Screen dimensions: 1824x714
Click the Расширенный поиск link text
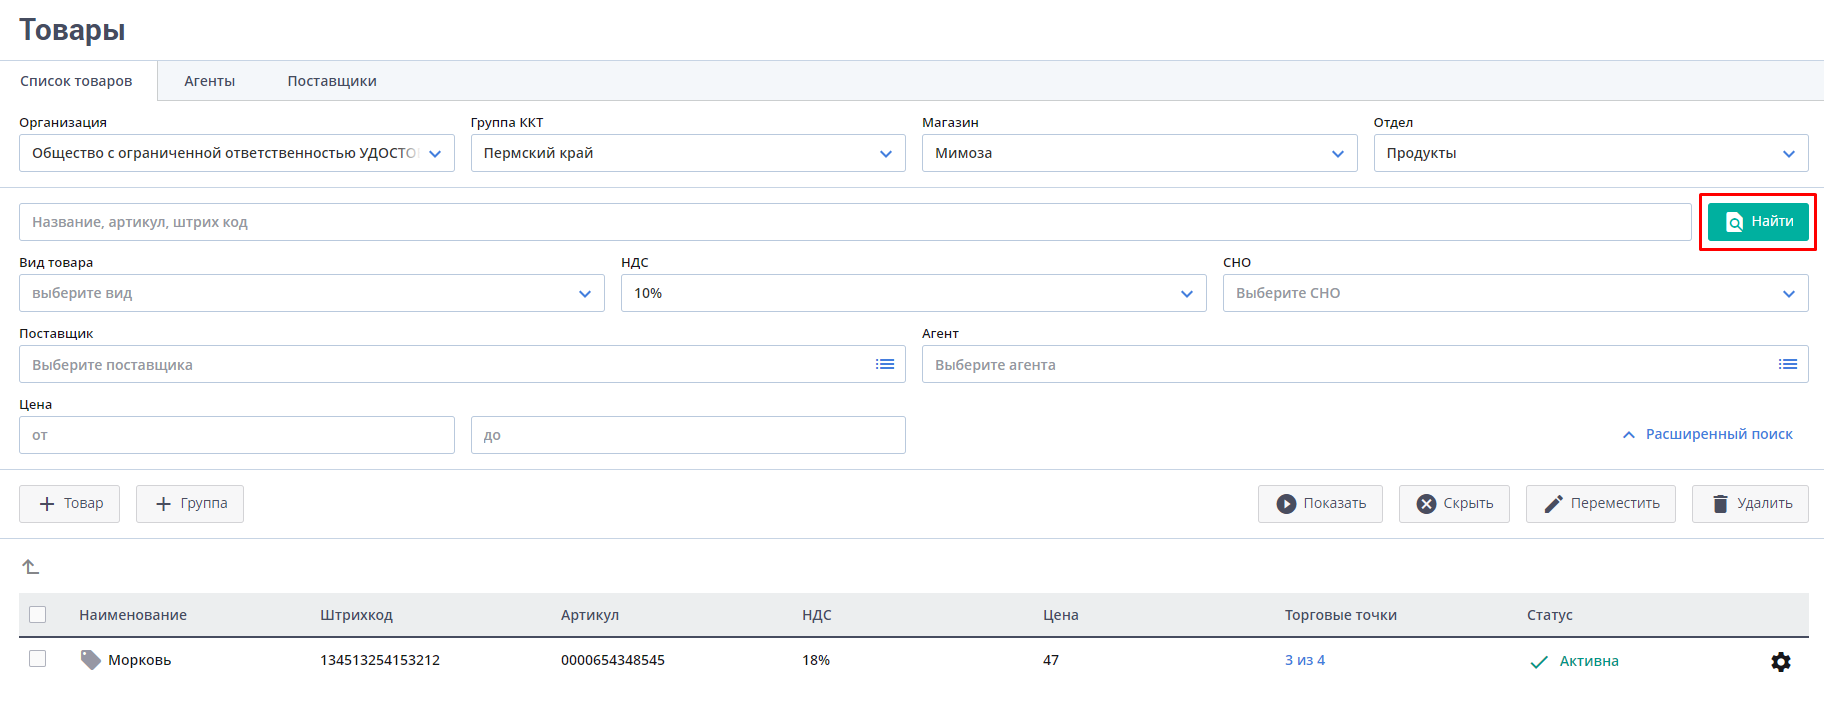tap(1719, 434)
